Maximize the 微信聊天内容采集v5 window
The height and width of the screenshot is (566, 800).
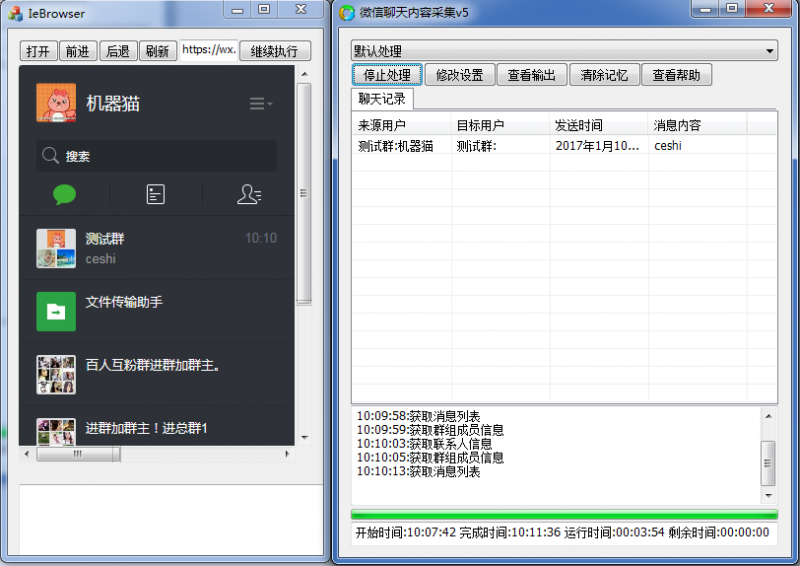point(732,8)
